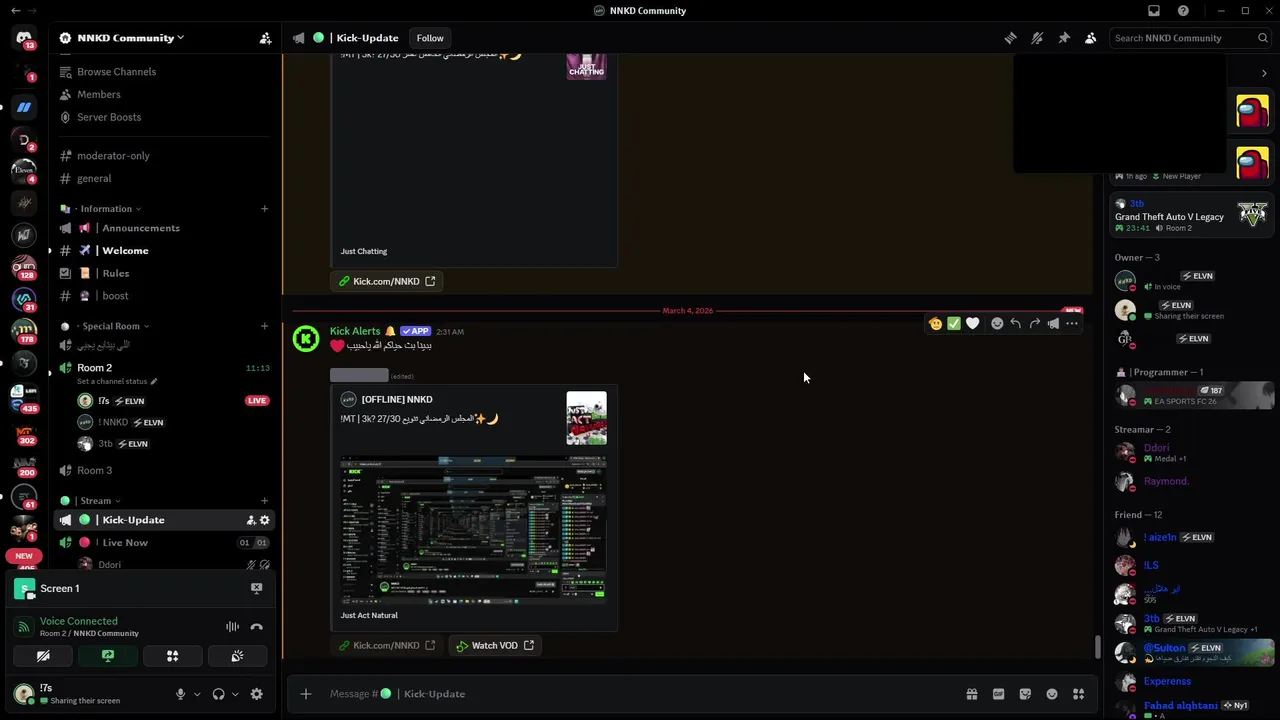Deafen with the headphones icon
Screen dimensions: 1280x720
[218, 694]
